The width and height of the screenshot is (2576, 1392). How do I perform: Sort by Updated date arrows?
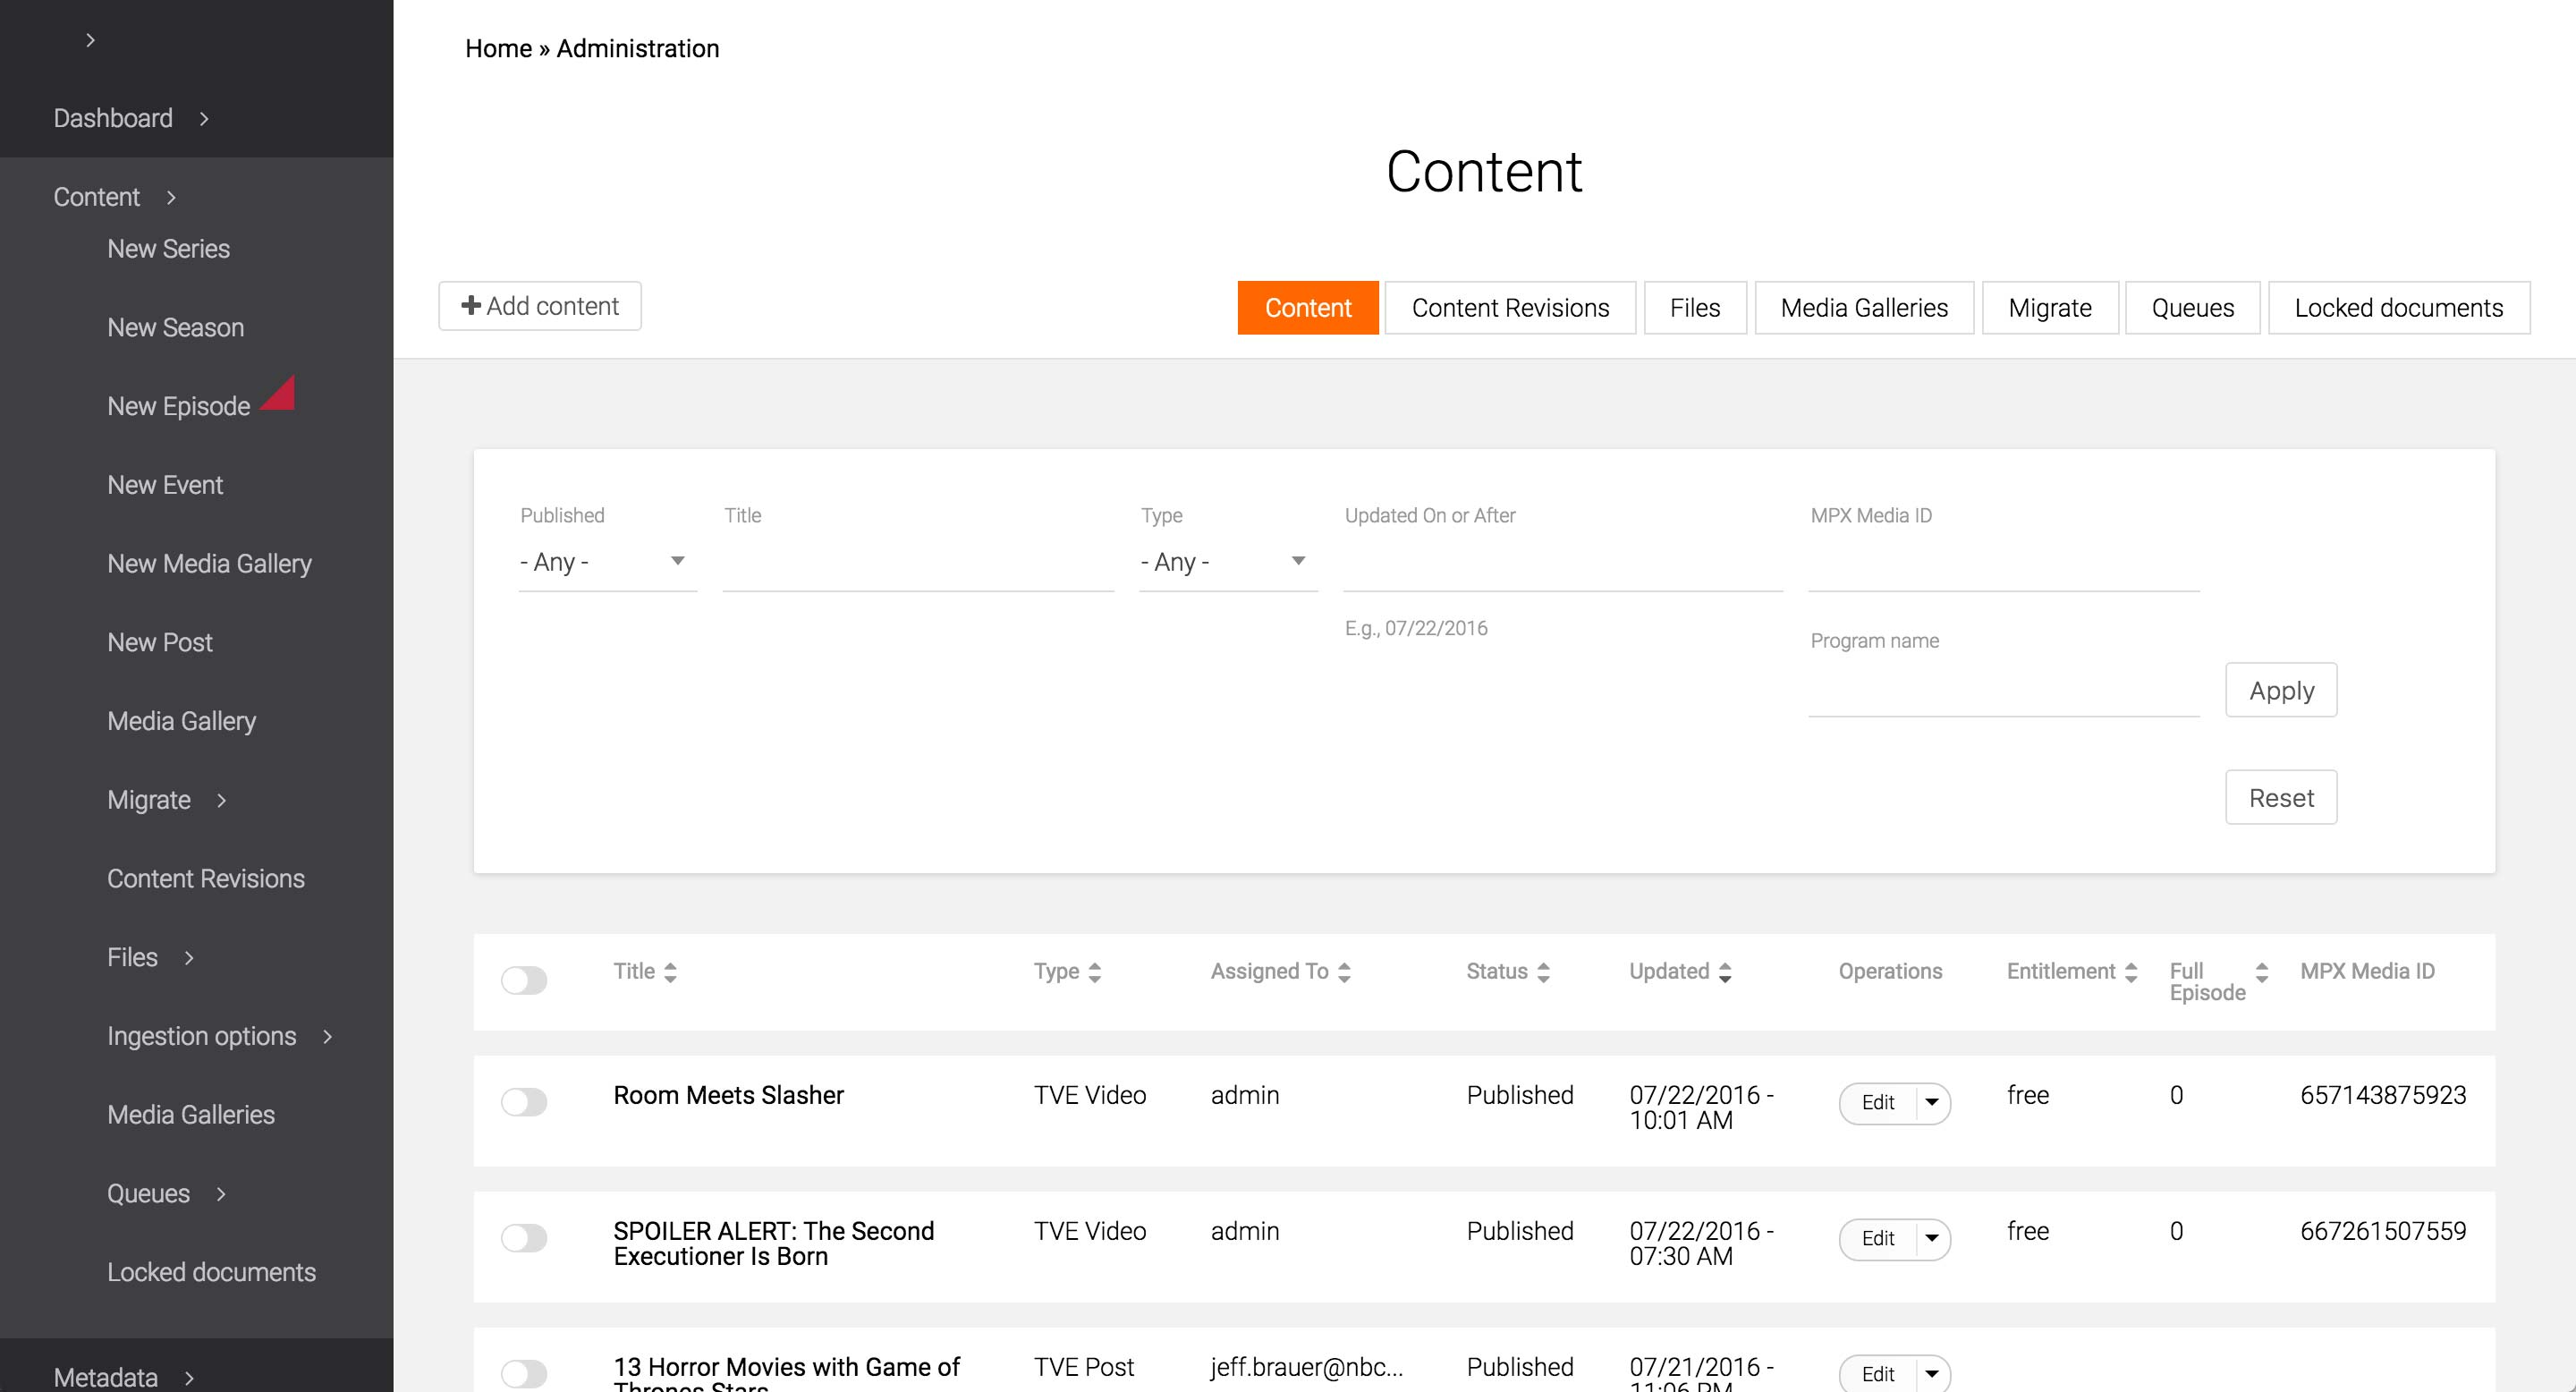[1725, 972]
